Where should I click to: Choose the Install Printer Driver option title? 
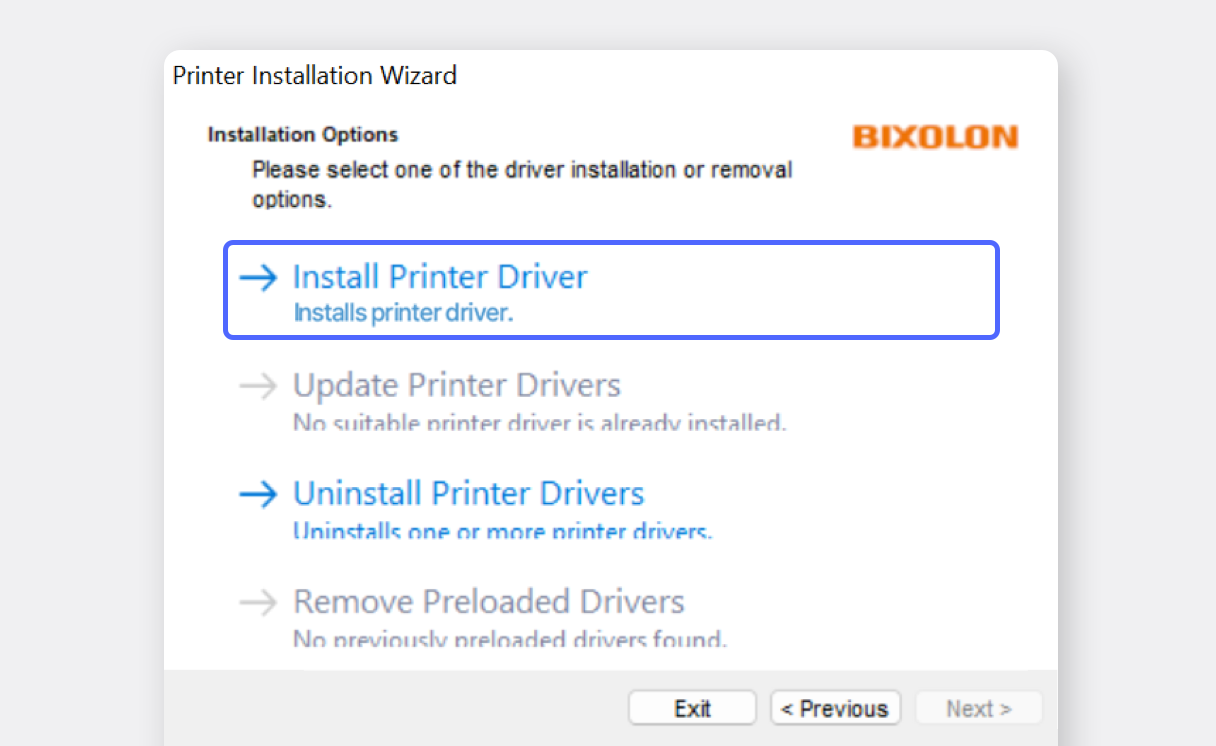coord(440,277)
